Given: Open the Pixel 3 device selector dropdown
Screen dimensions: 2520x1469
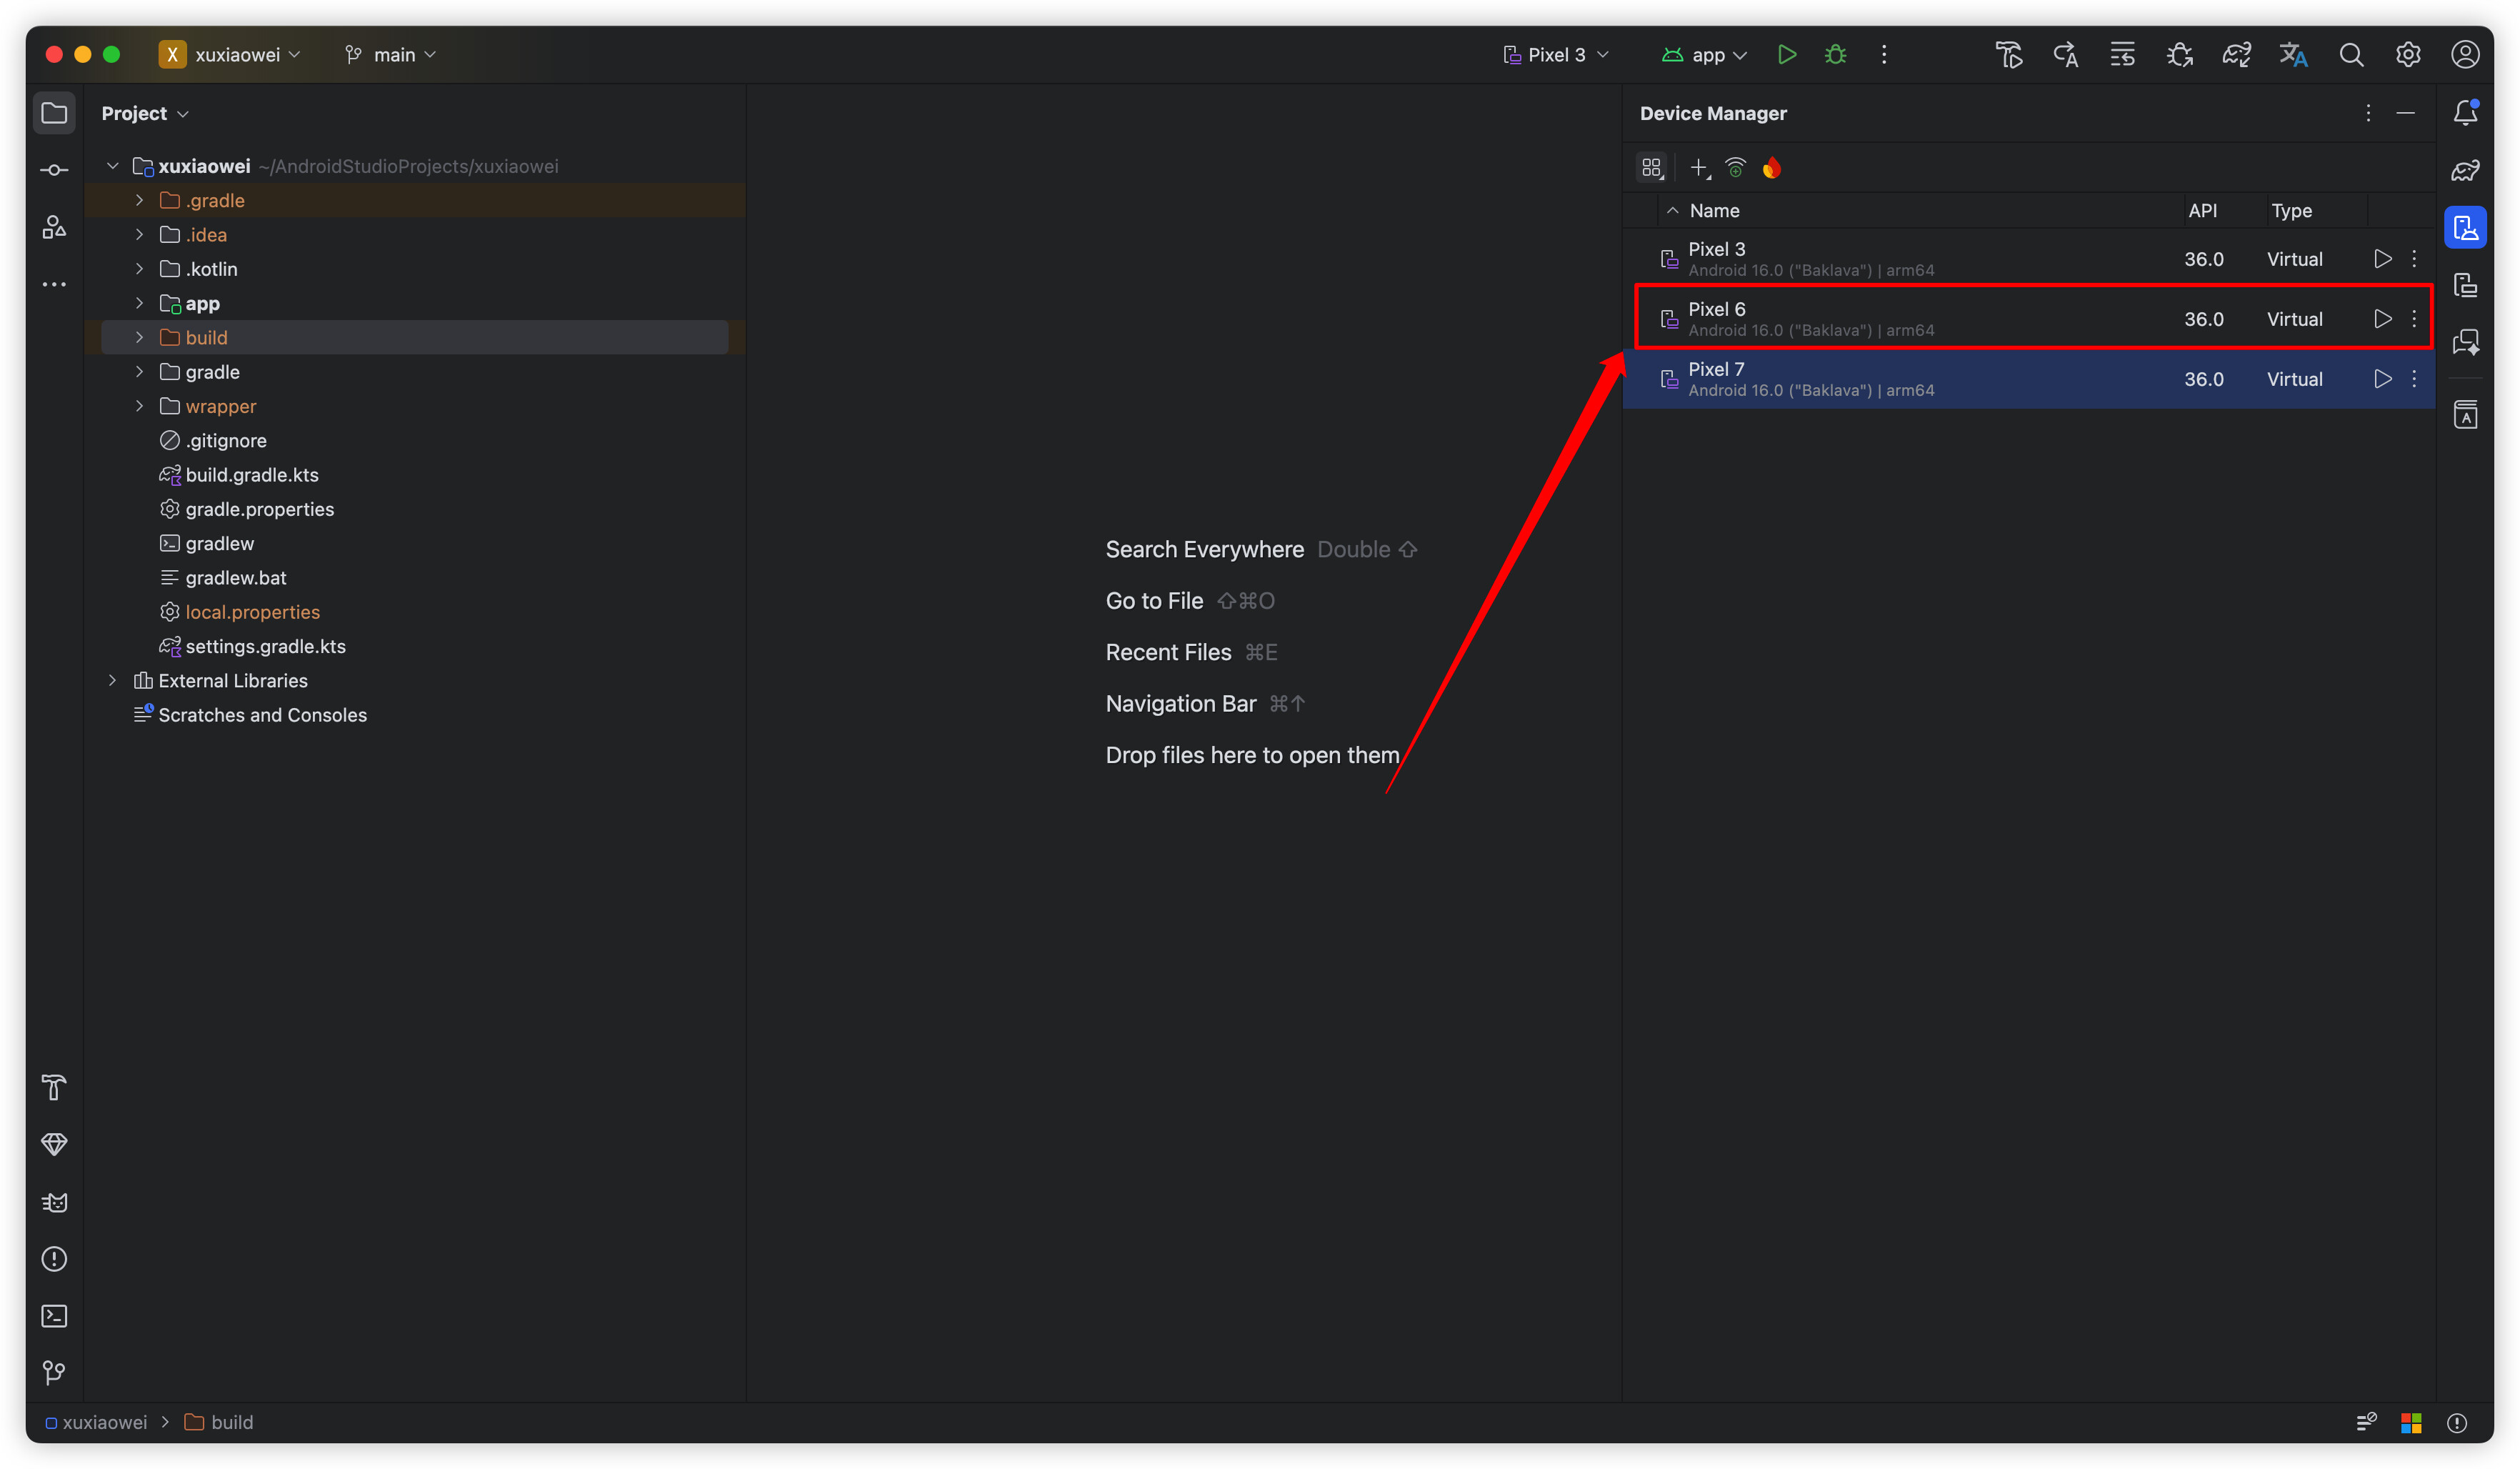Looking at the screenshot, I should pos(1556,55).
